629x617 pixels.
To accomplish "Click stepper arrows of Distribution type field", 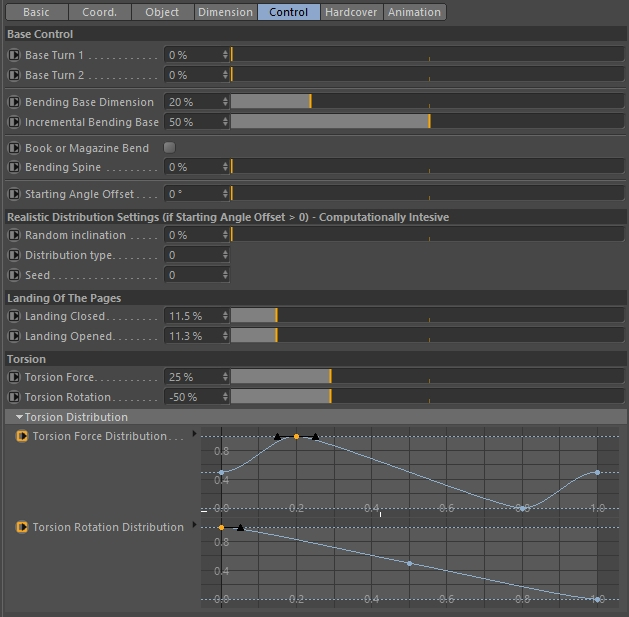I will [225, 255].
